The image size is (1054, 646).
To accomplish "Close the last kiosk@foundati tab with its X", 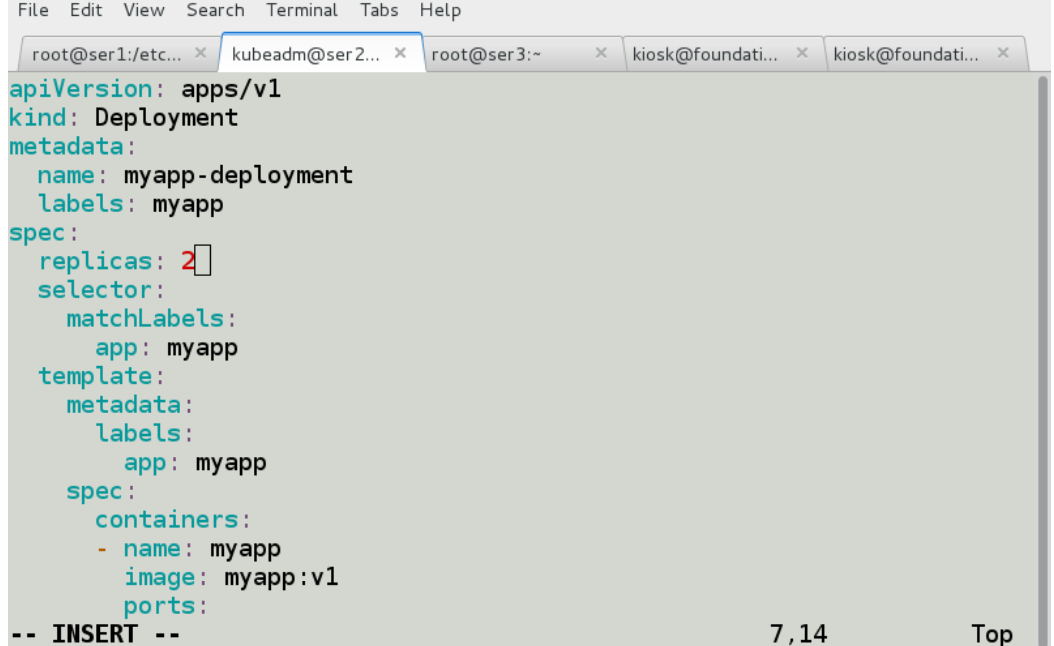I will [x=1003, y=53].
